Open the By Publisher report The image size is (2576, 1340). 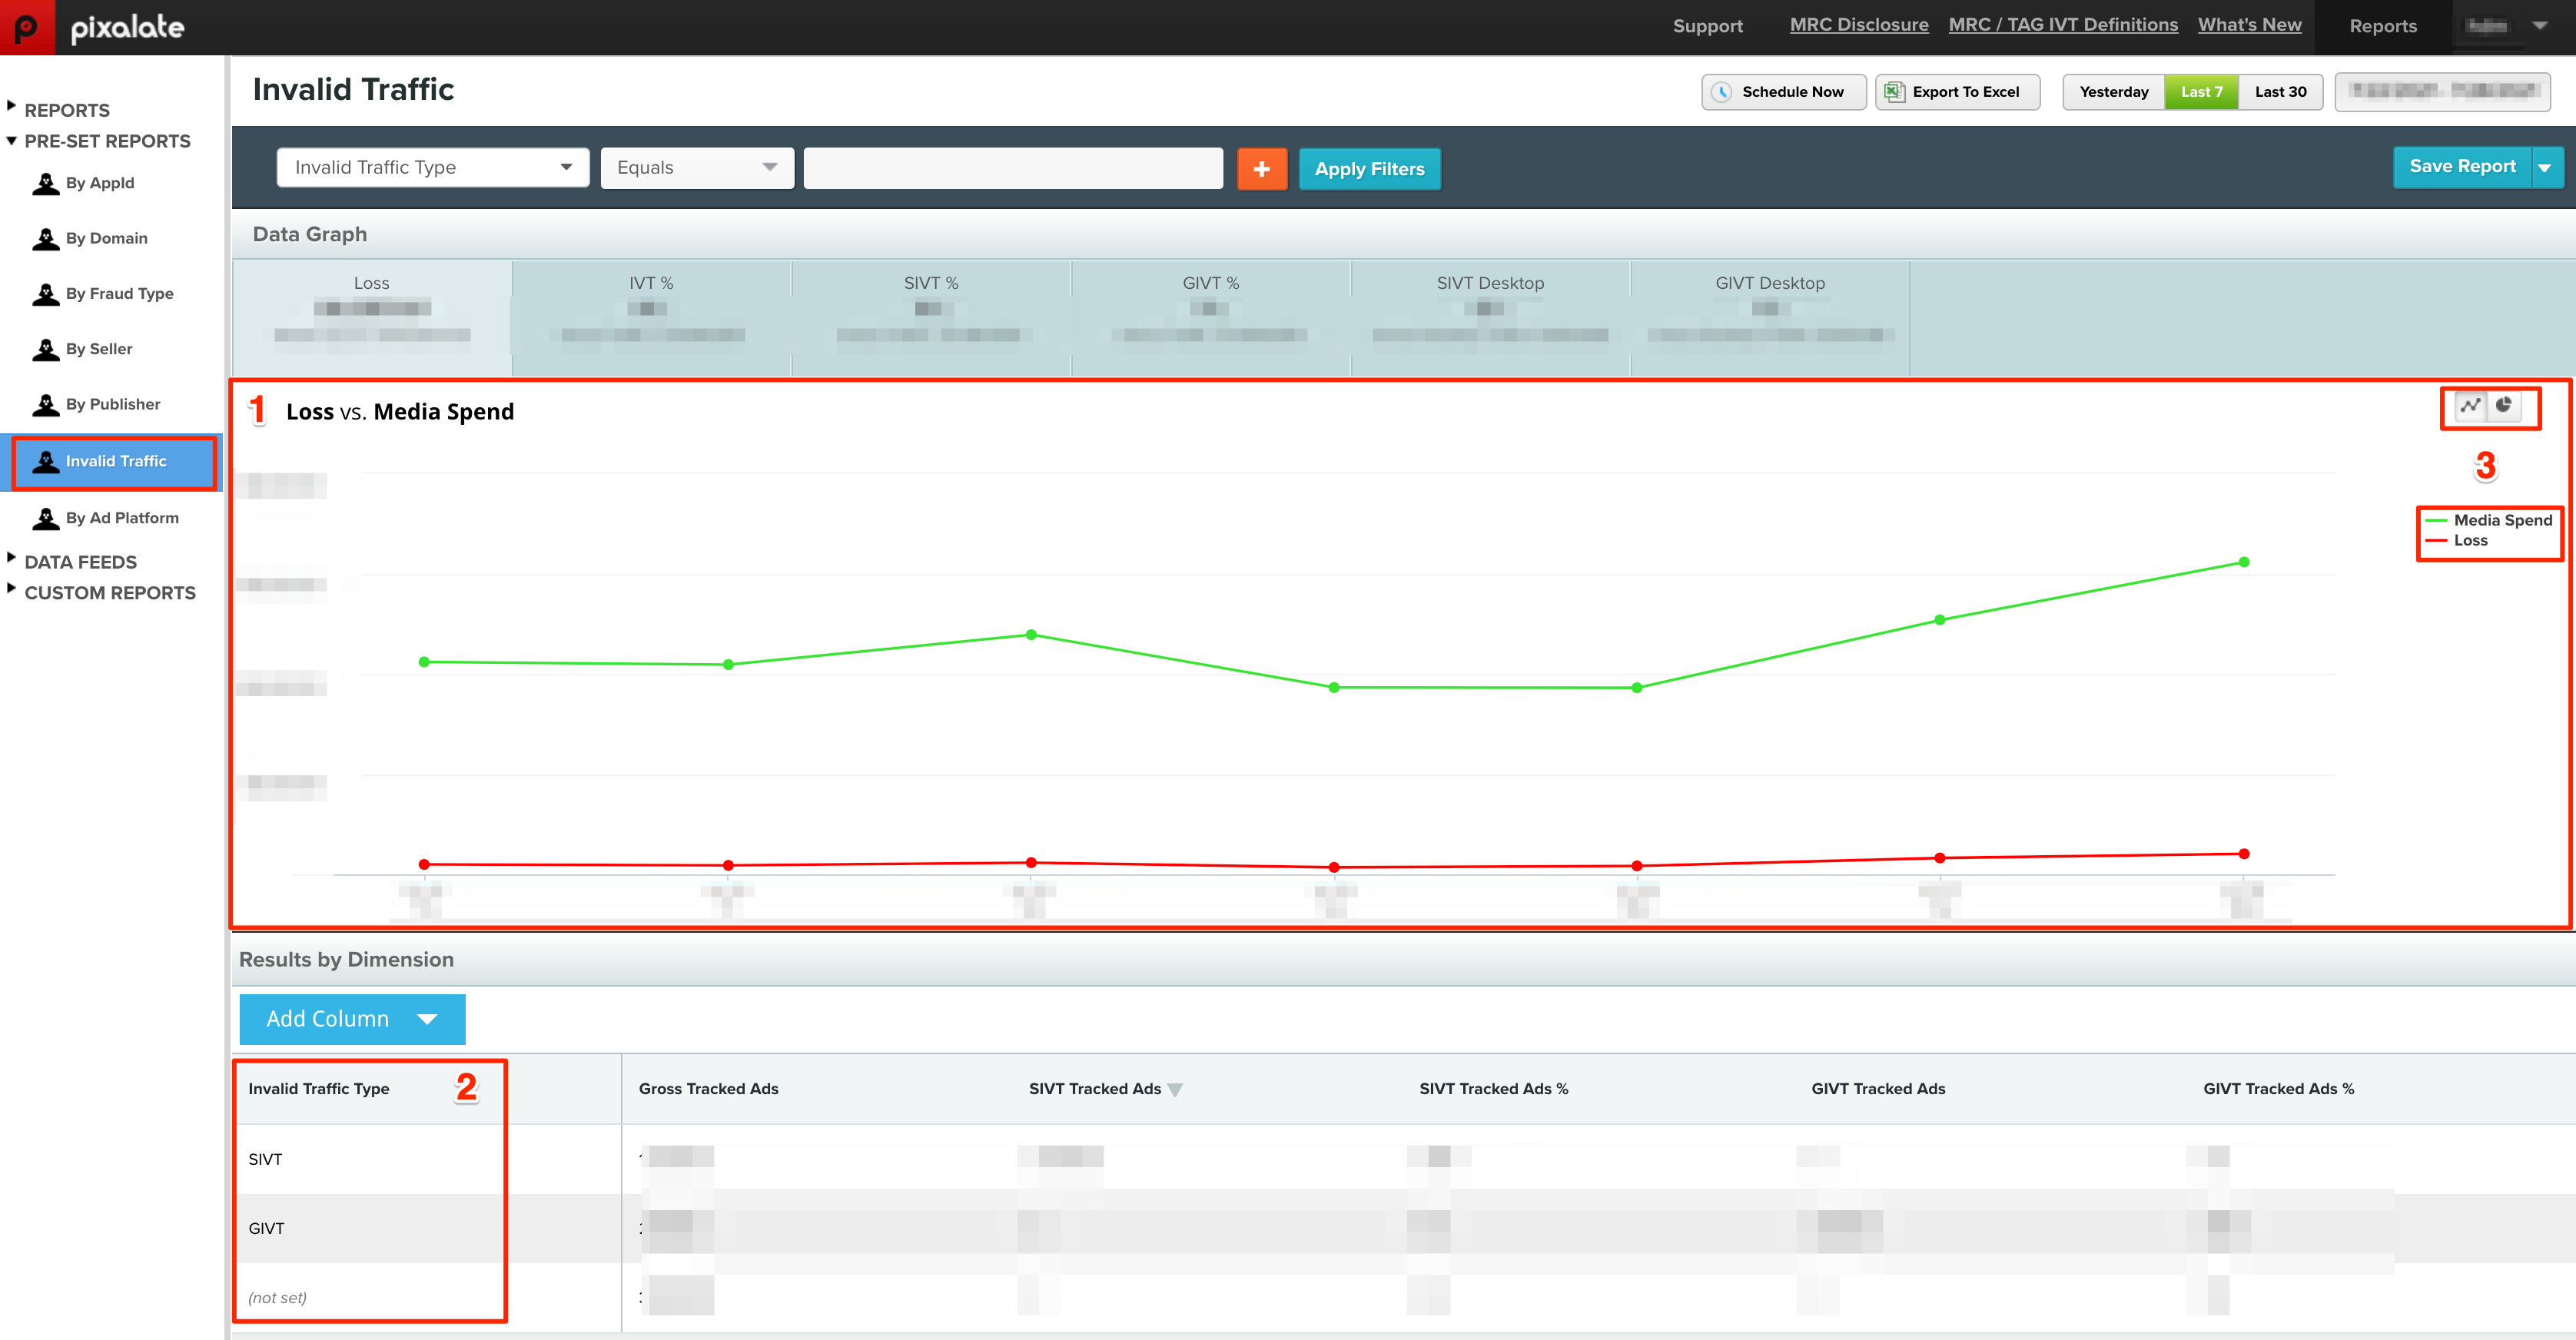(113, 404)
